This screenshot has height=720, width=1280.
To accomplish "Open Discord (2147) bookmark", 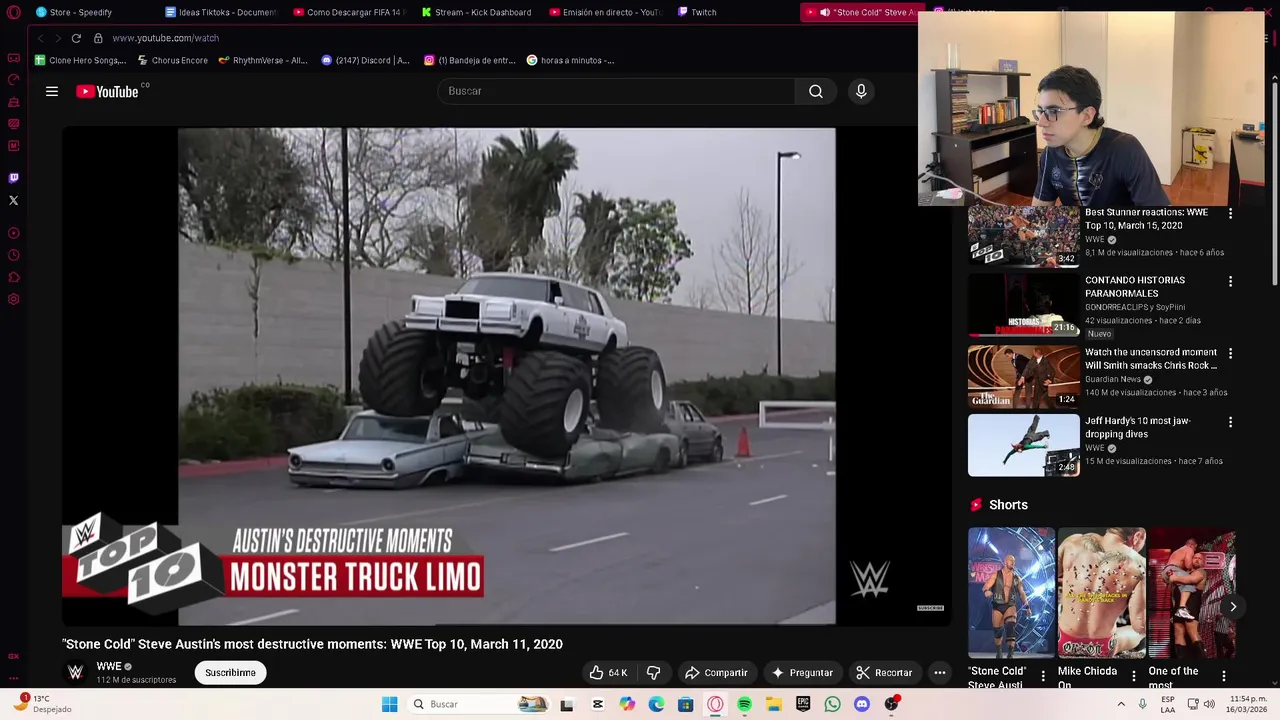I will click(x=365, y=60).
